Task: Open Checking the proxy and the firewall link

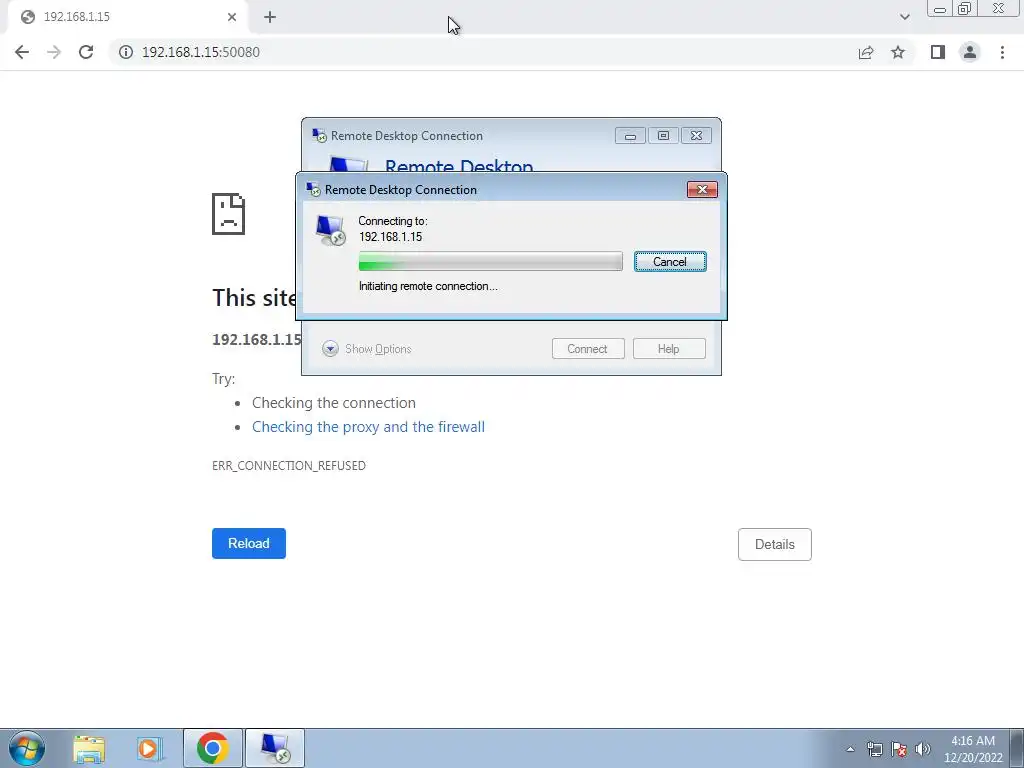Action: (368, 426)
